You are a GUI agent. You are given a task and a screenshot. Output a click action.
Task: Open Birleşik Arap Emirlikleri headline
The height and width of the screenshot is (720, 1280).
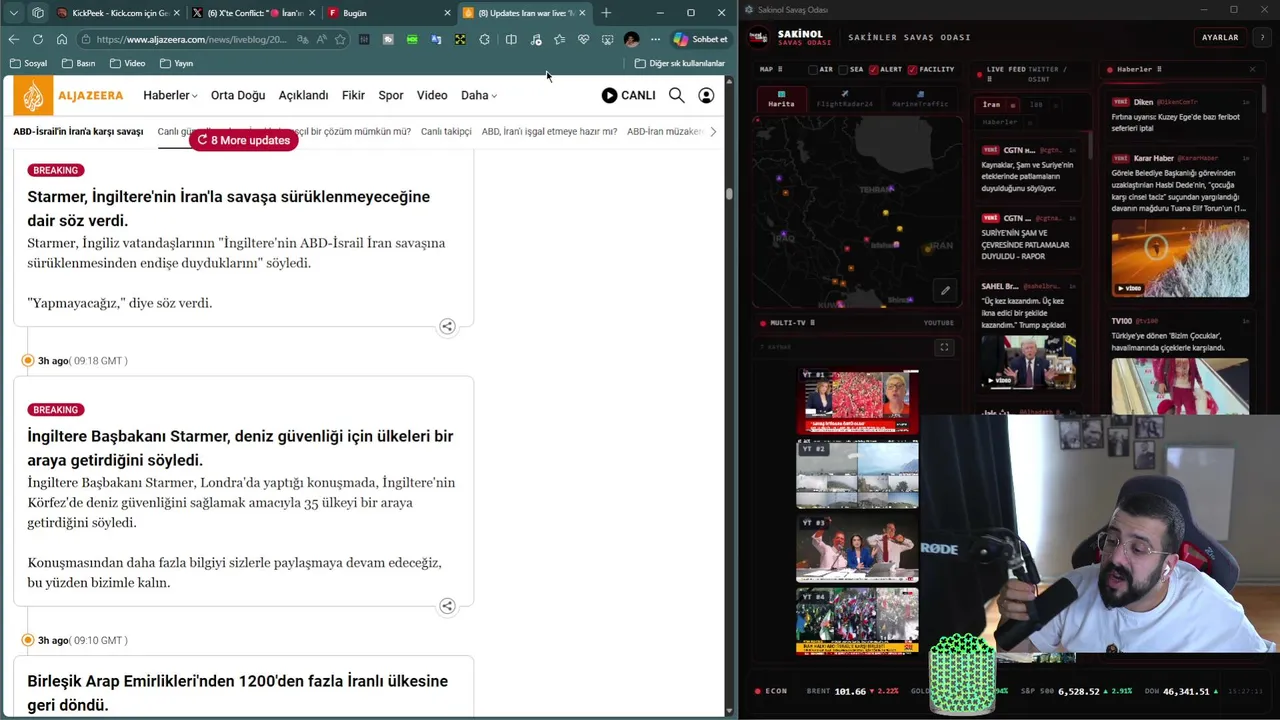[237, 693]
